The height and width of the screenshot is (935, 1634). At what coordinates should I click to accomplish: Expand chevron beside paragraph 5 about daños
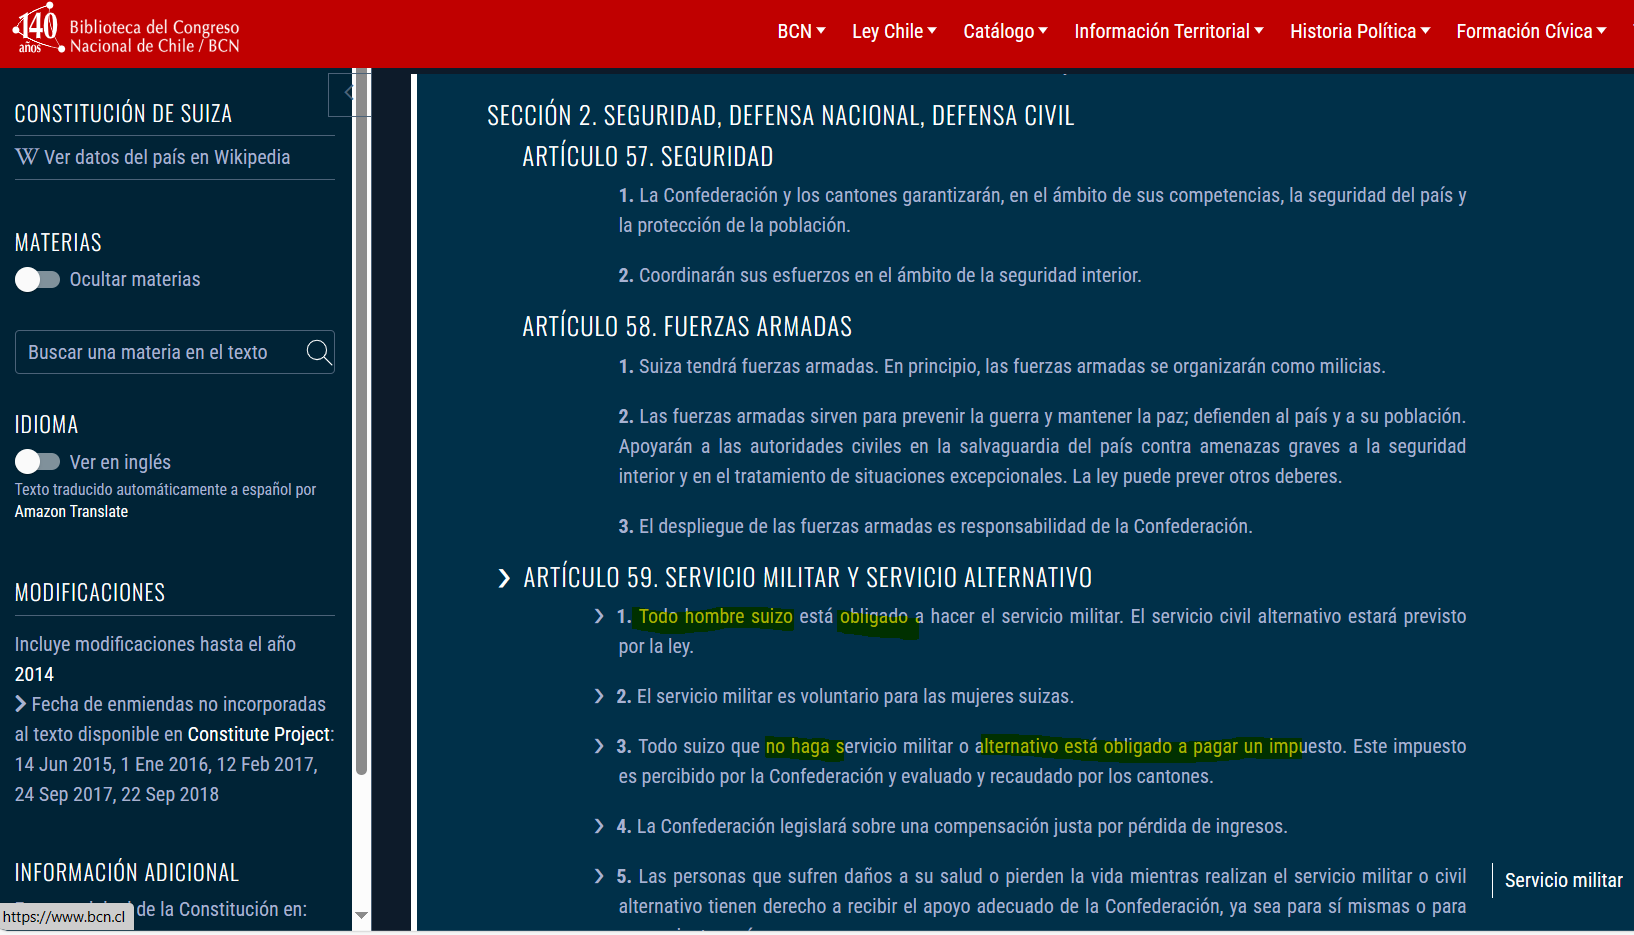(599, 876)
